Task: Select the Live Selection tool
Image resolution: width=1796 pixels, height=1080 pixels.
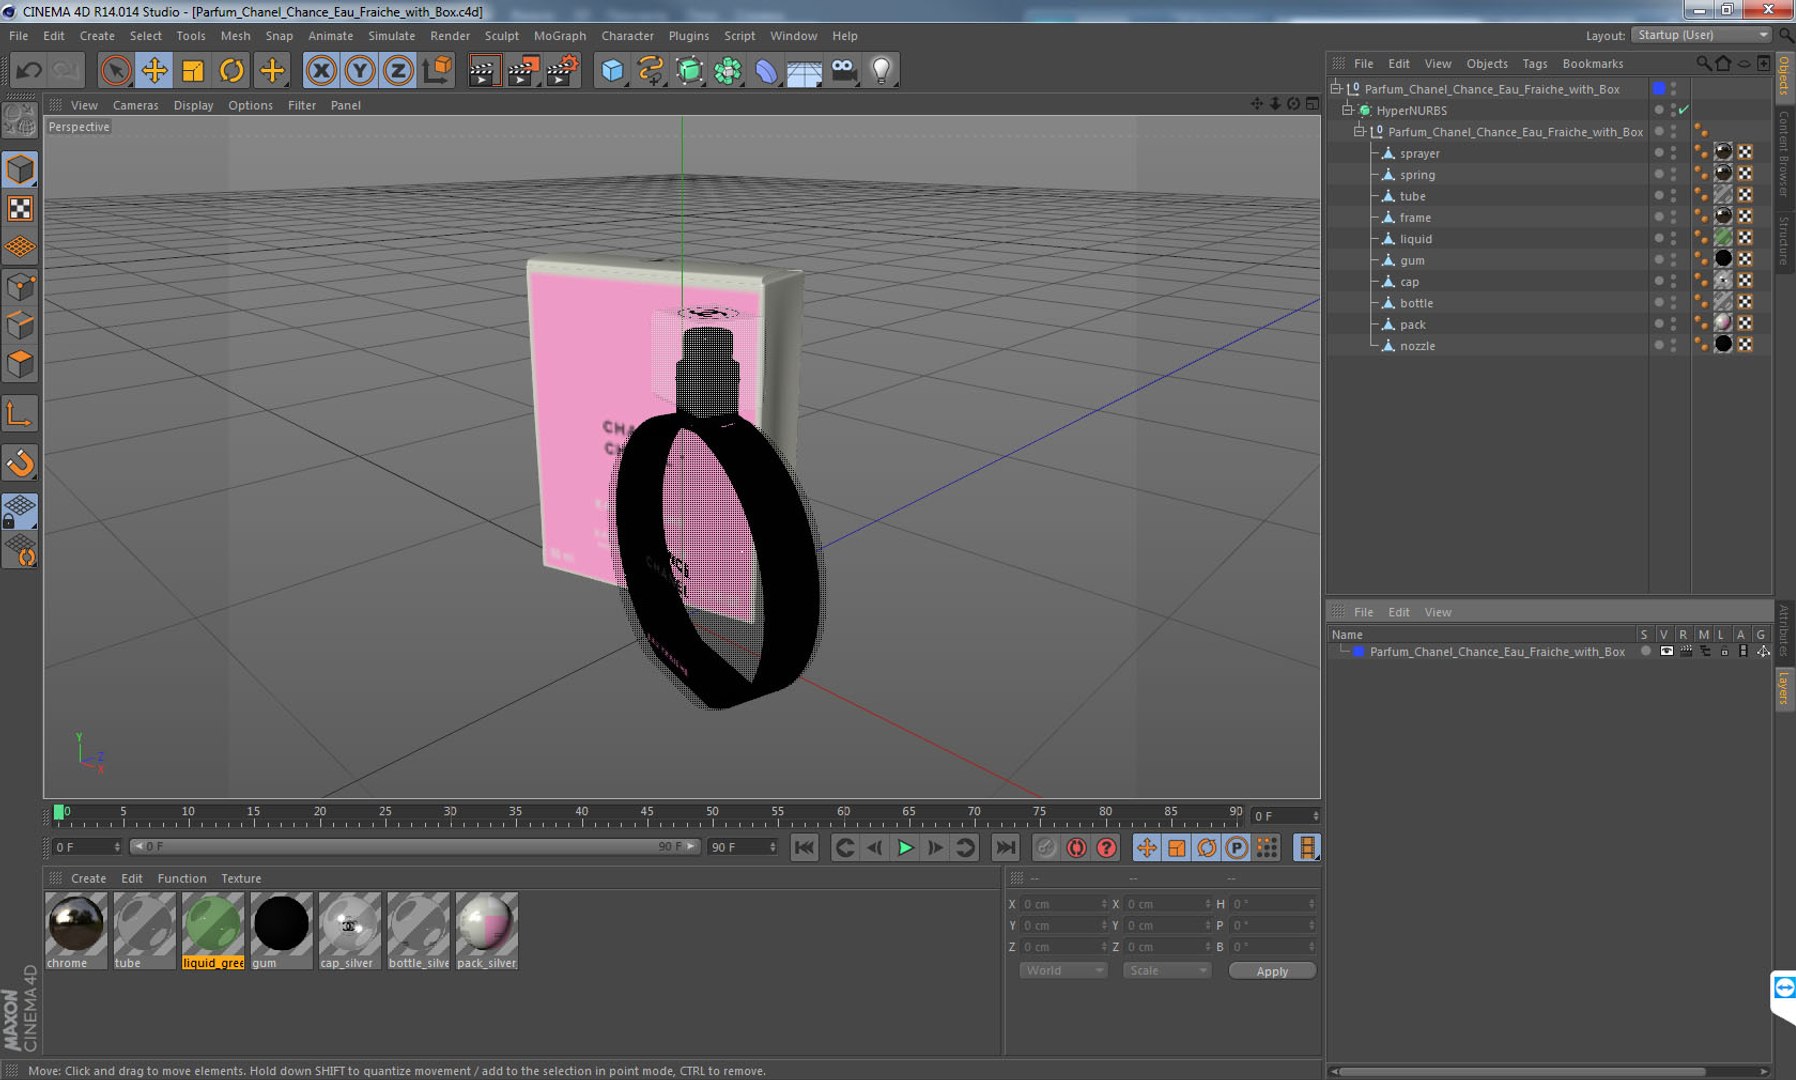Action: 115,70
